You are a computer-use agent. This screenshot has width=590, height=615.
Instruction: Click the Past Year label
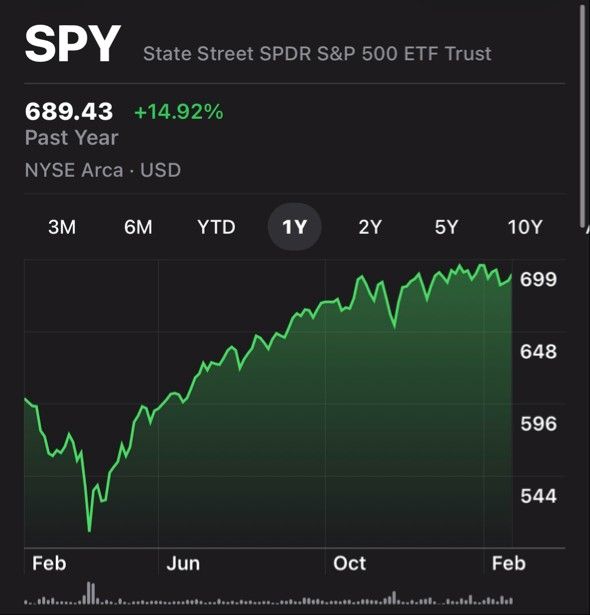71,138
